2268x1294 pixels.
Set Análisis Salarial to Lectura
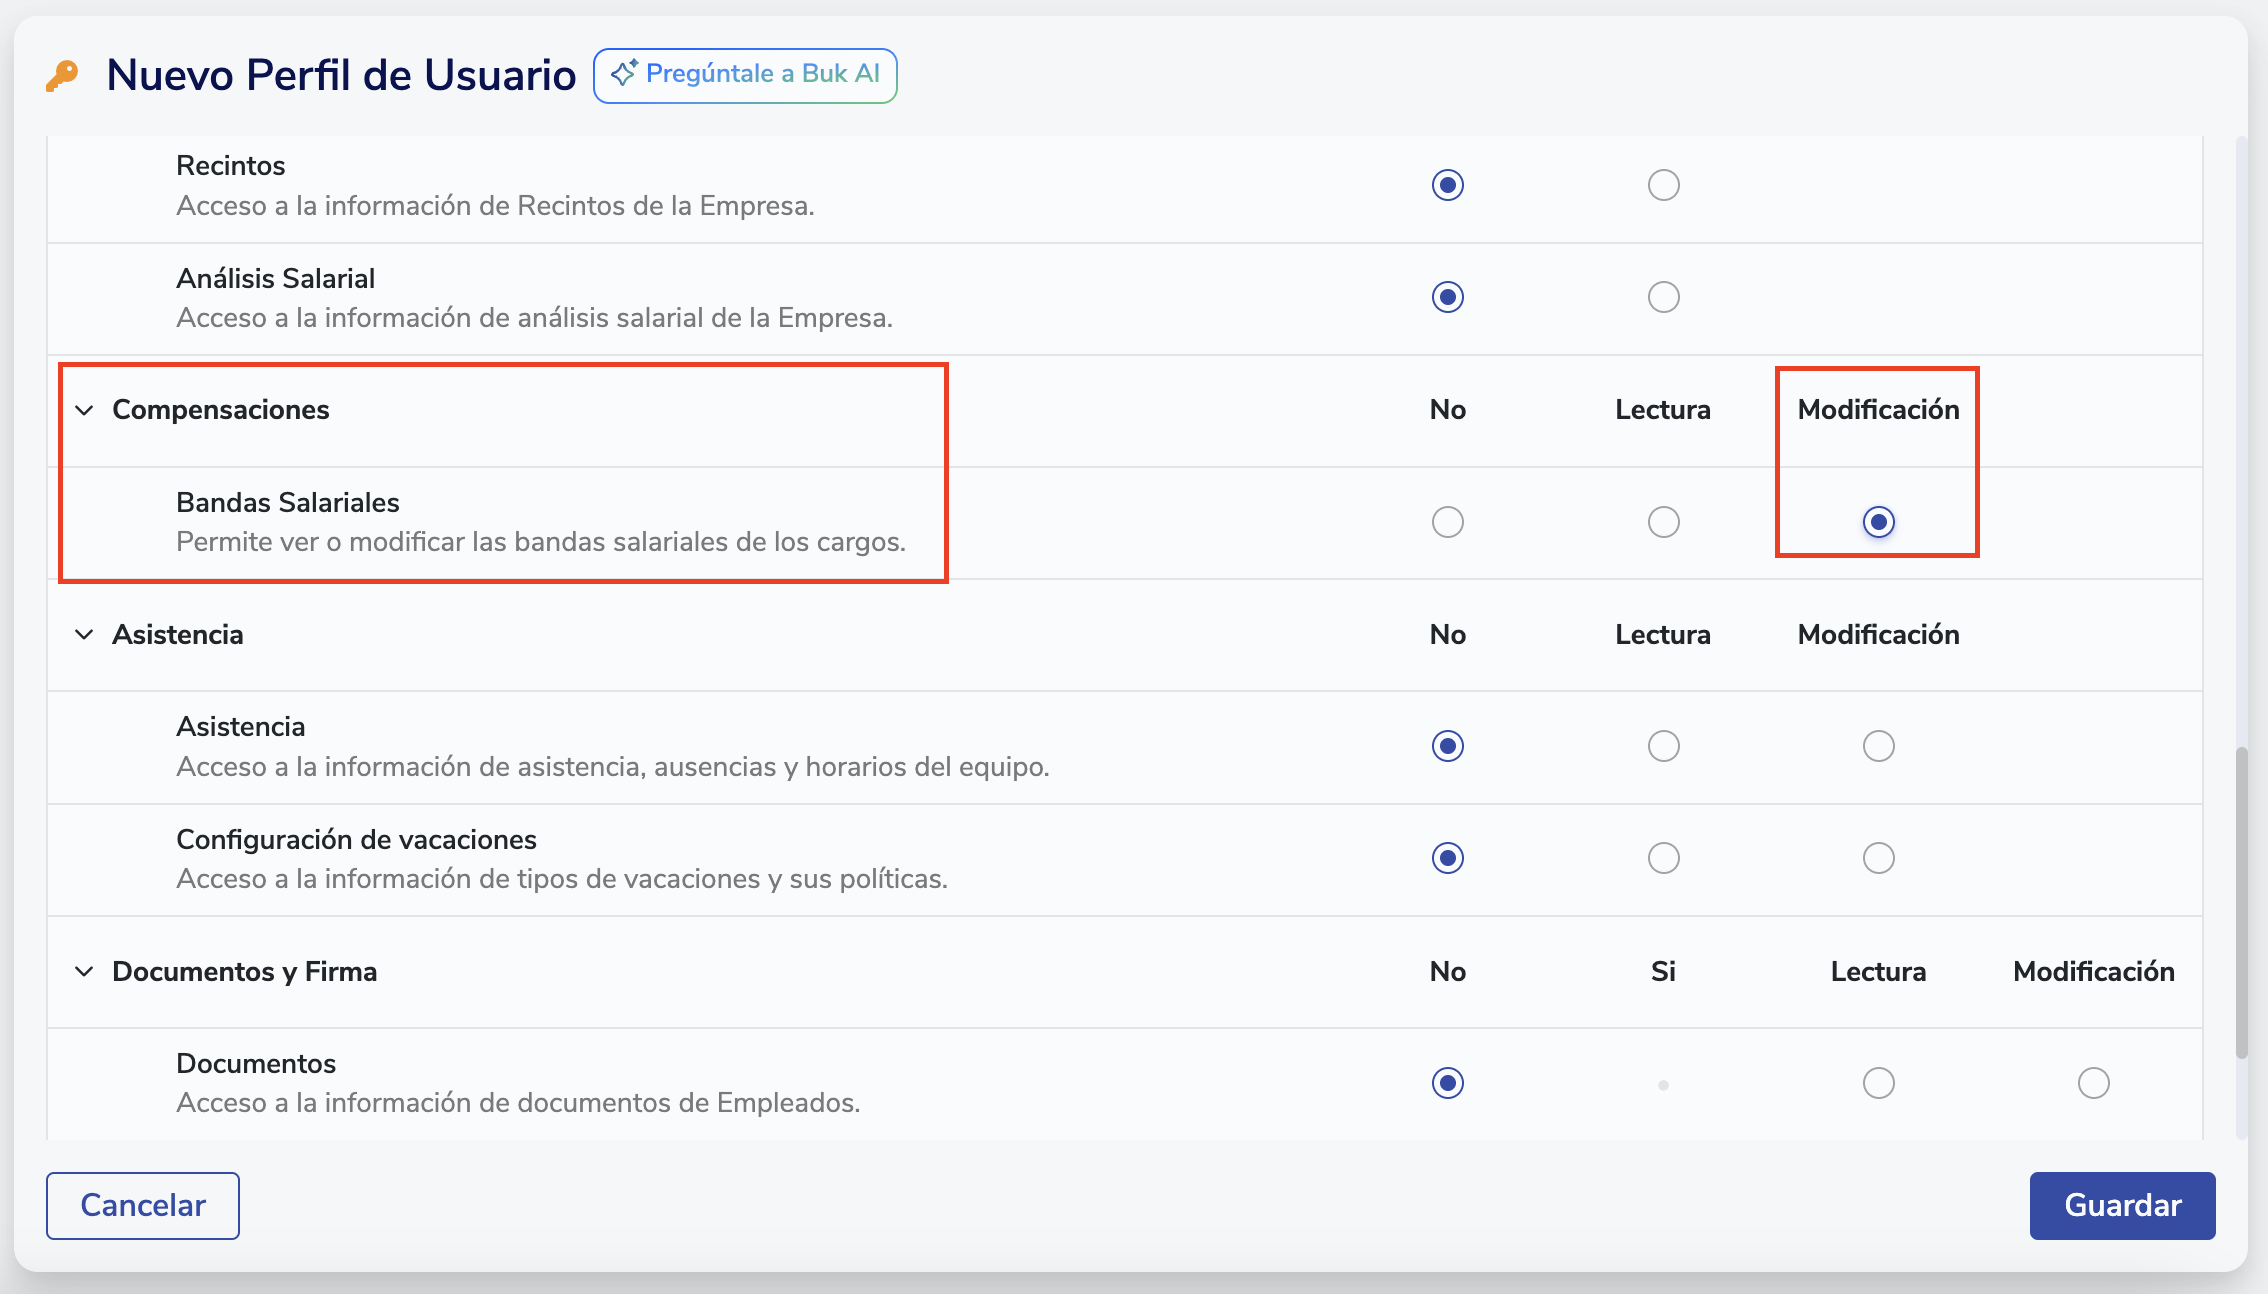click(x=1663, y=297)
